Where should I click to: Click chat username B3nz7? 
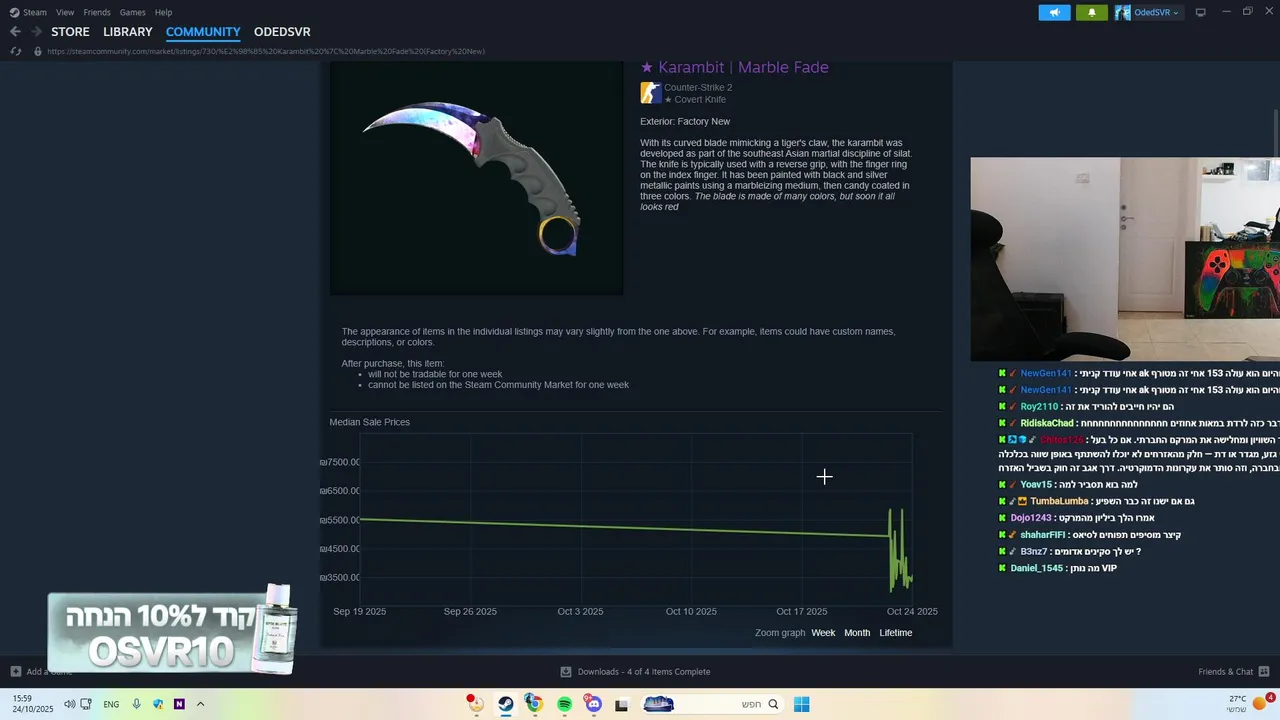(x=1034, y=551)
